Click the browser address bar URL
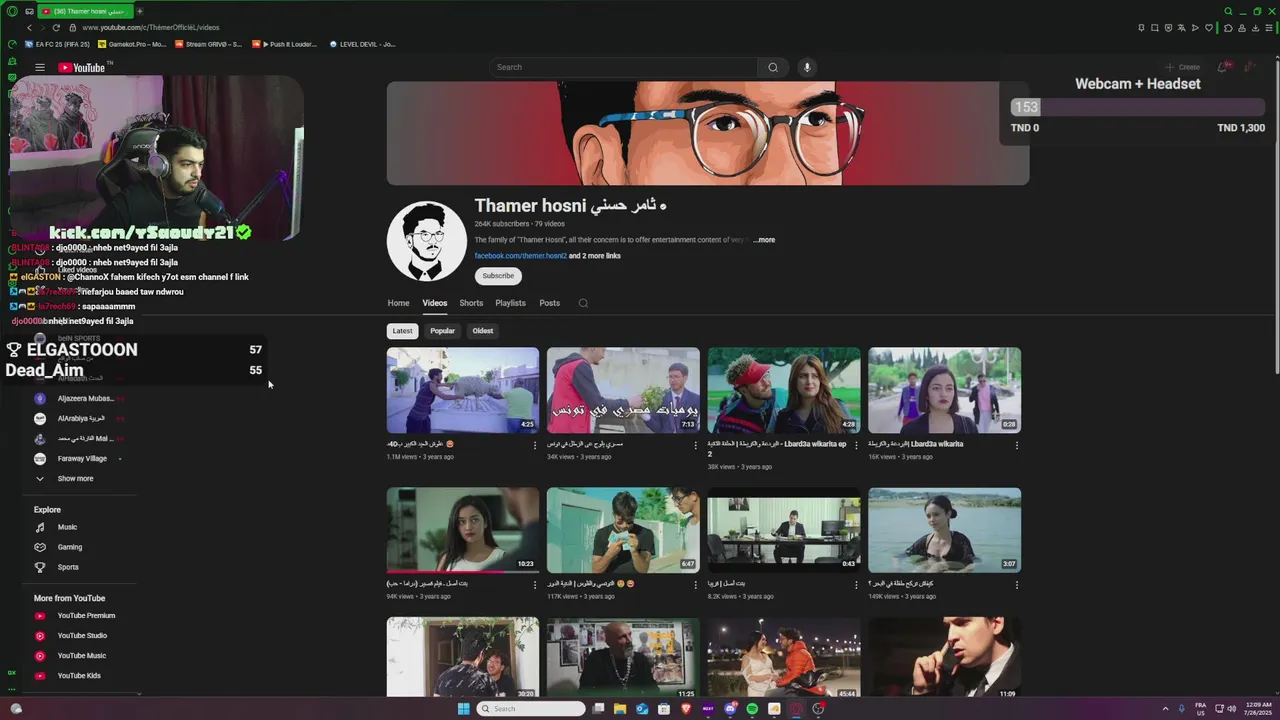 (150, 28)
